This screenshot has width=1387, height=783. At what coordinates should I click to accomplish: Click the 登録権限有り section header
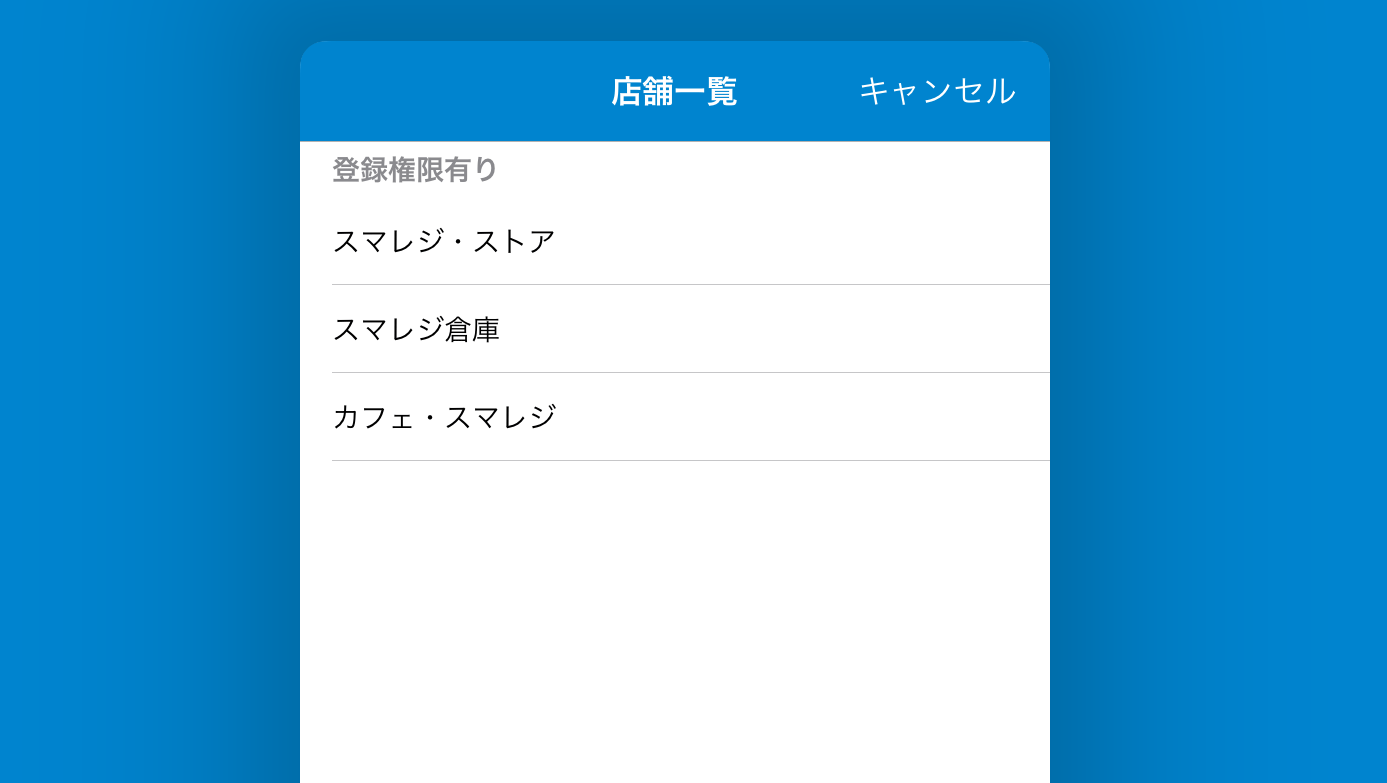coord(415,170)
